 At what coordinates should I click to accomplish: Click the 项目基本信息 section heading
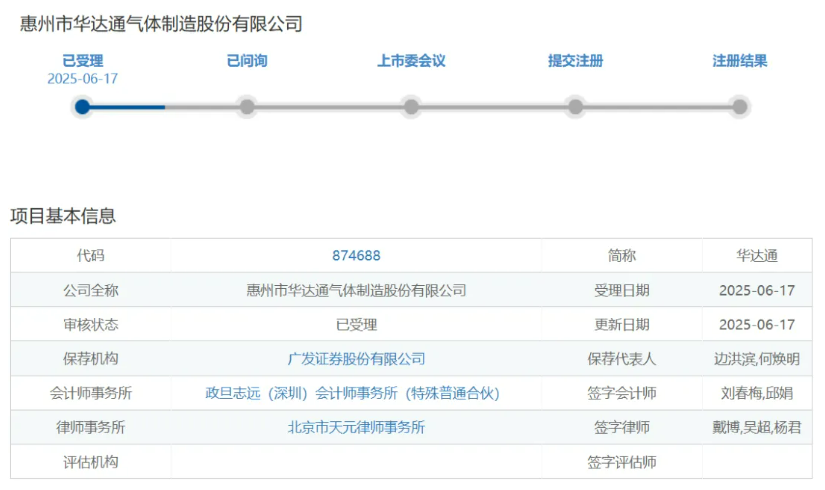click(63, 216)
